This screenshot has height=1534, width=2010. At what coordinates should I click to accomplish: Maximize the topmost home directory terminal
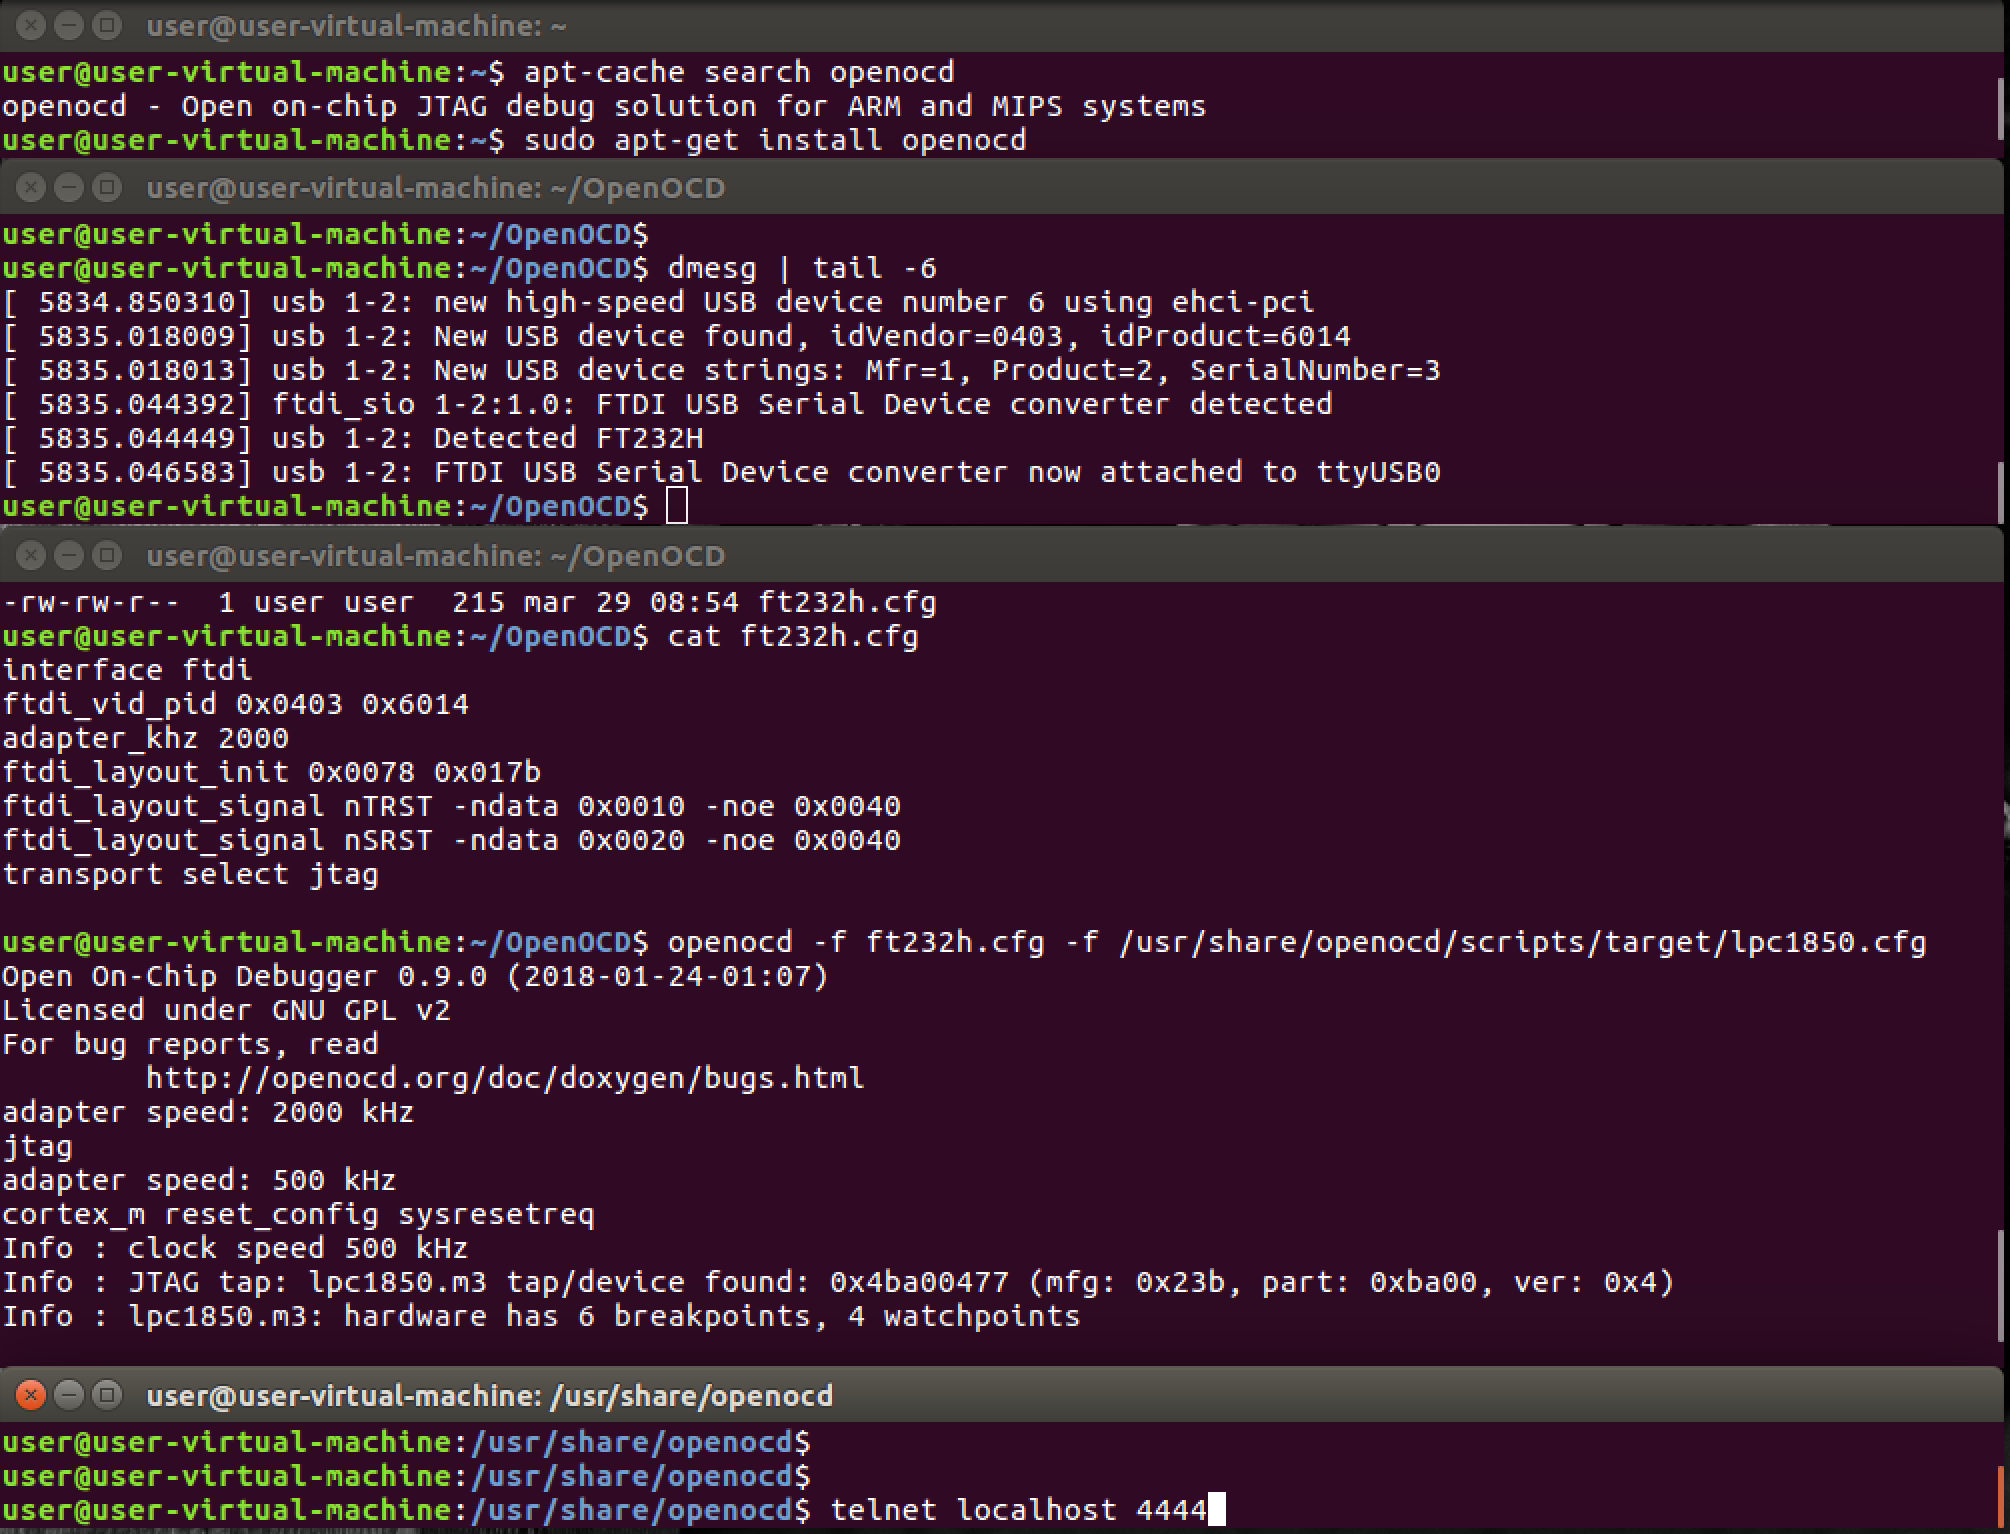point(107,25)
